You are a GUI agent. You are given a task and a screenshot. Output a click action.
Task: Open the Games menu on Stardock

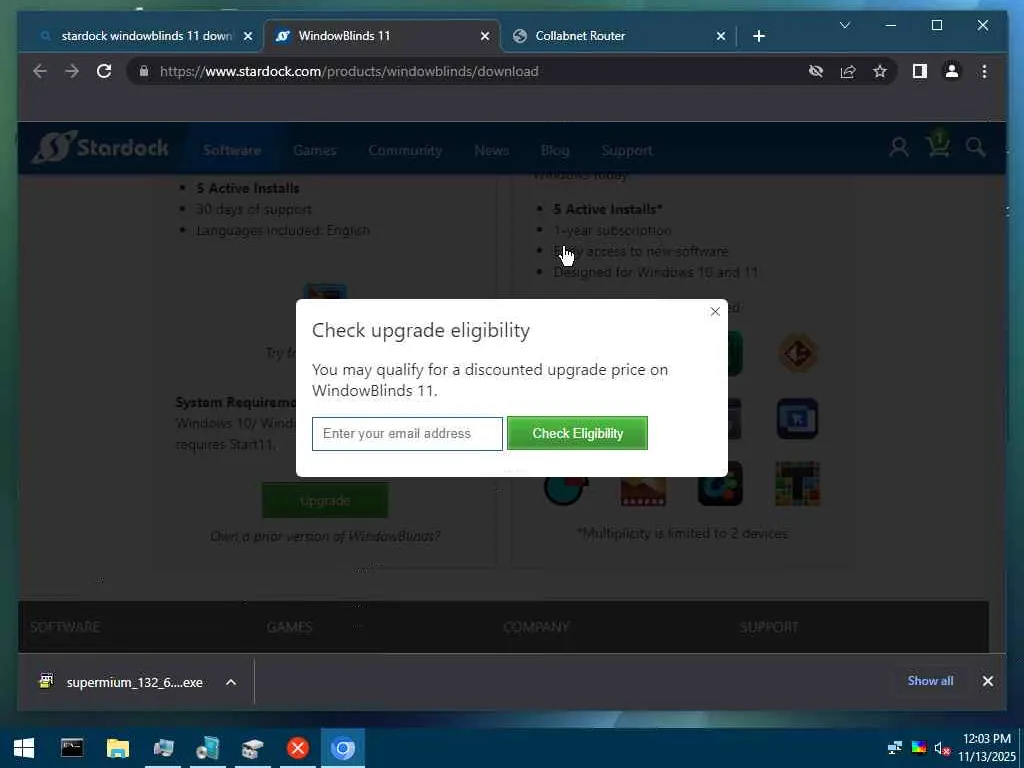[x=315, y=150]
